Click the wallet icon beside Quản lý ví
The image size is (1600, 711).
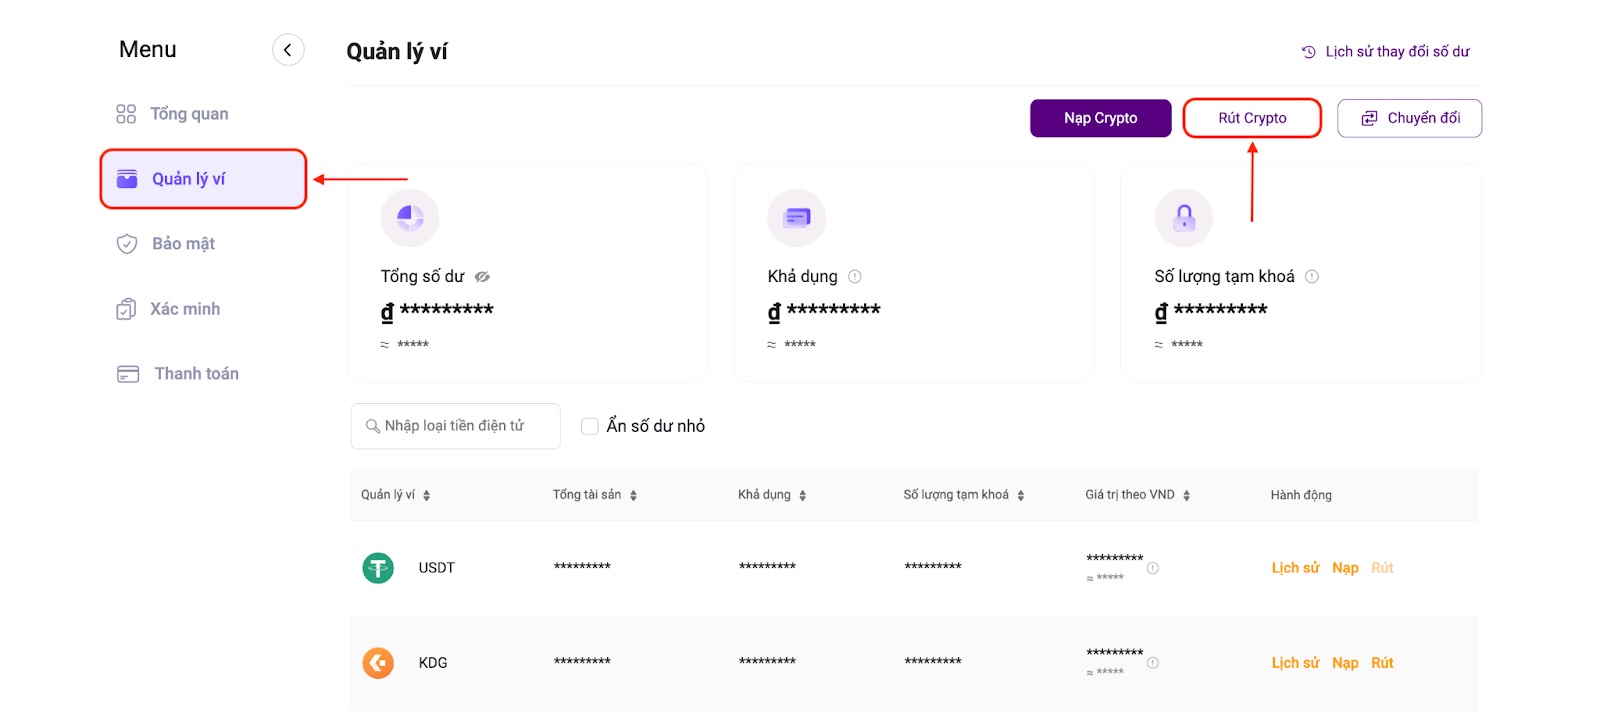point(126,178)
